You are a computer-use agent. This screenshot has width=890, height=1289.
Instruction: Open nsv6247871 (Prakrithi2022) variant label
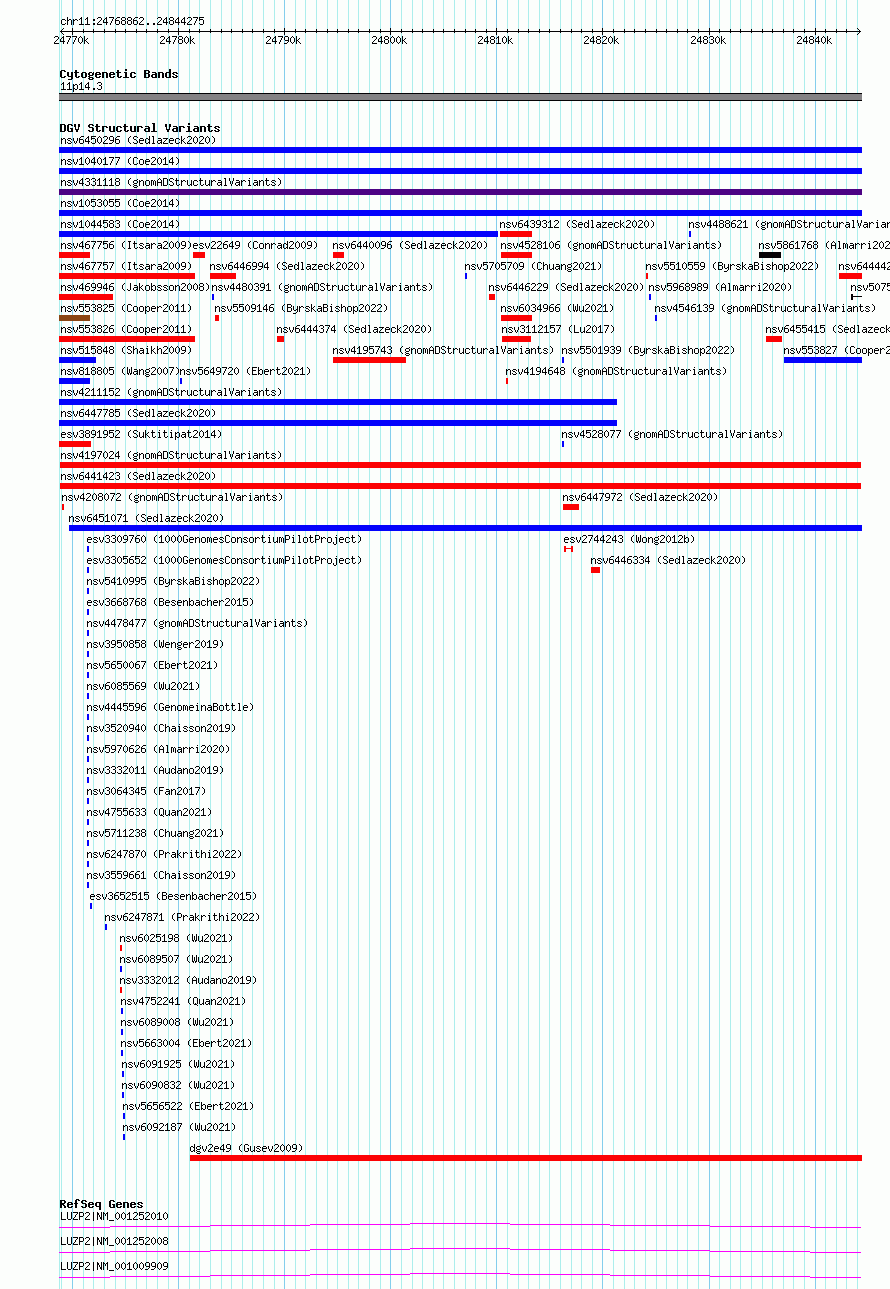[182, 917]
